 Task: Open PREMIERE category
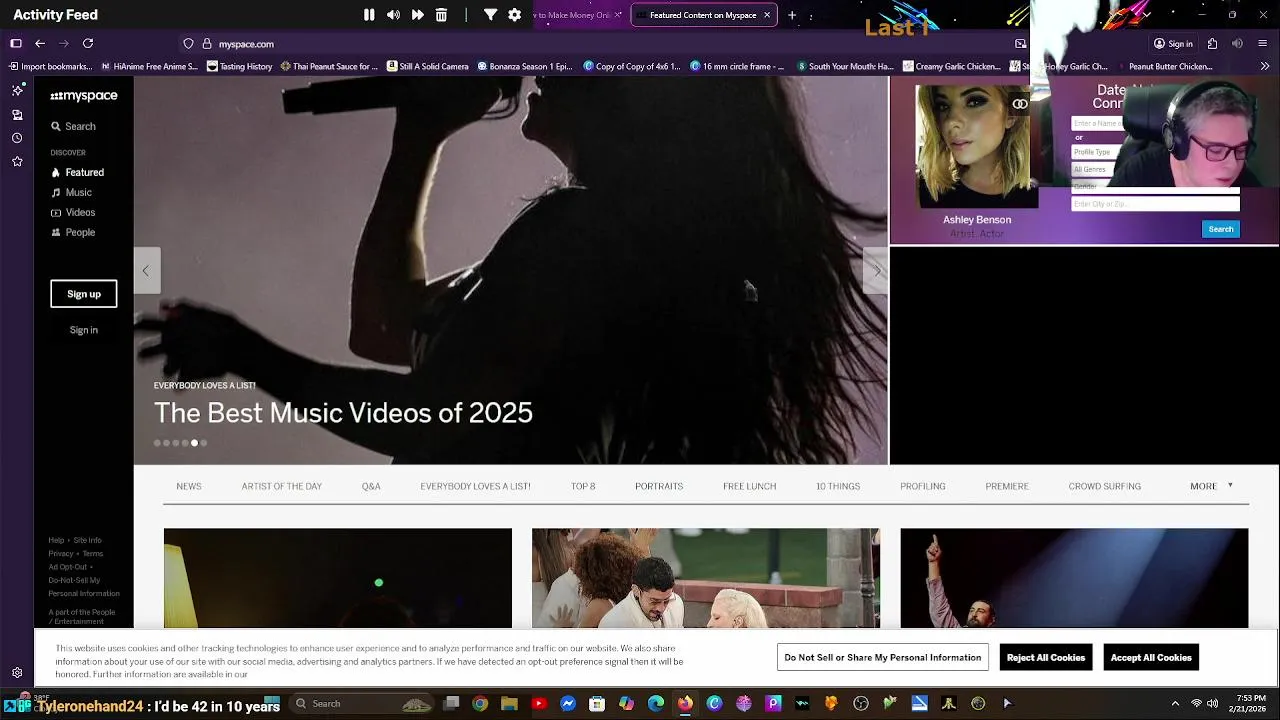pyautogui.click(x=1007, y=486)
